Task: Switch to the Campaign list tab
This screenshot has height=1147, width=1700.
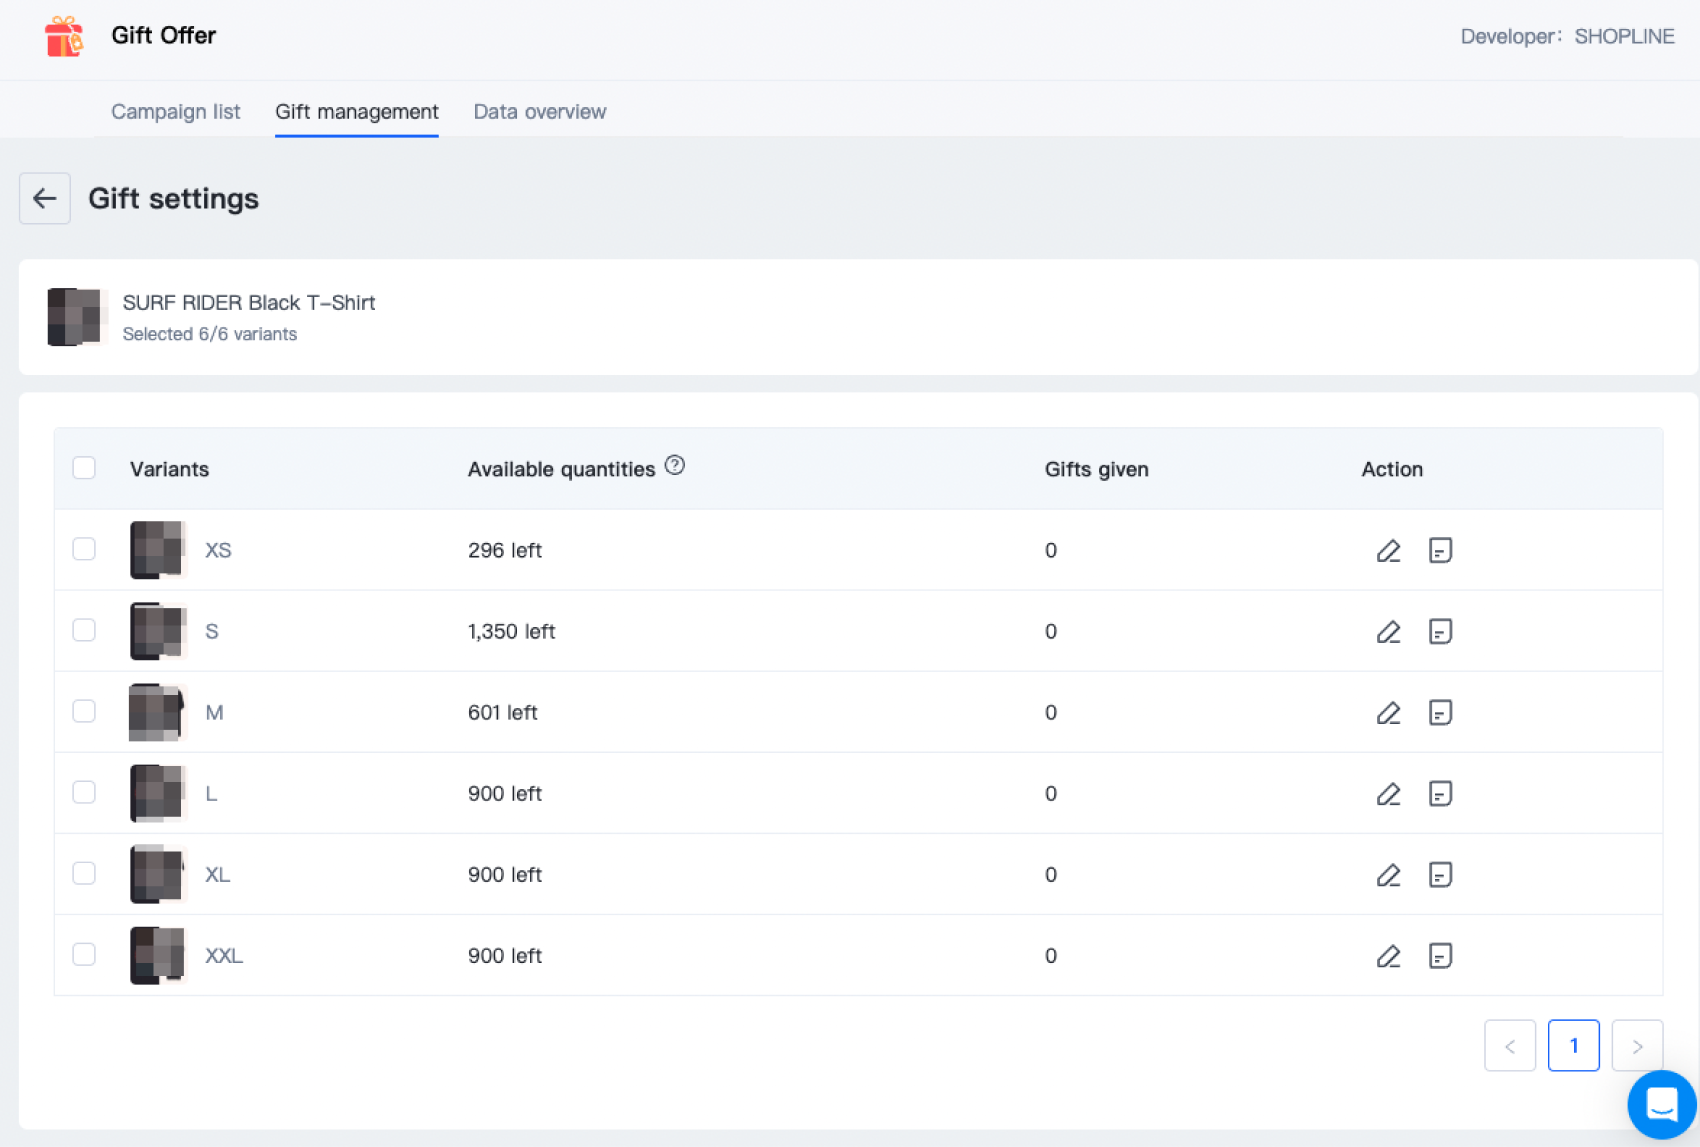Action: [x=175, y=112]
